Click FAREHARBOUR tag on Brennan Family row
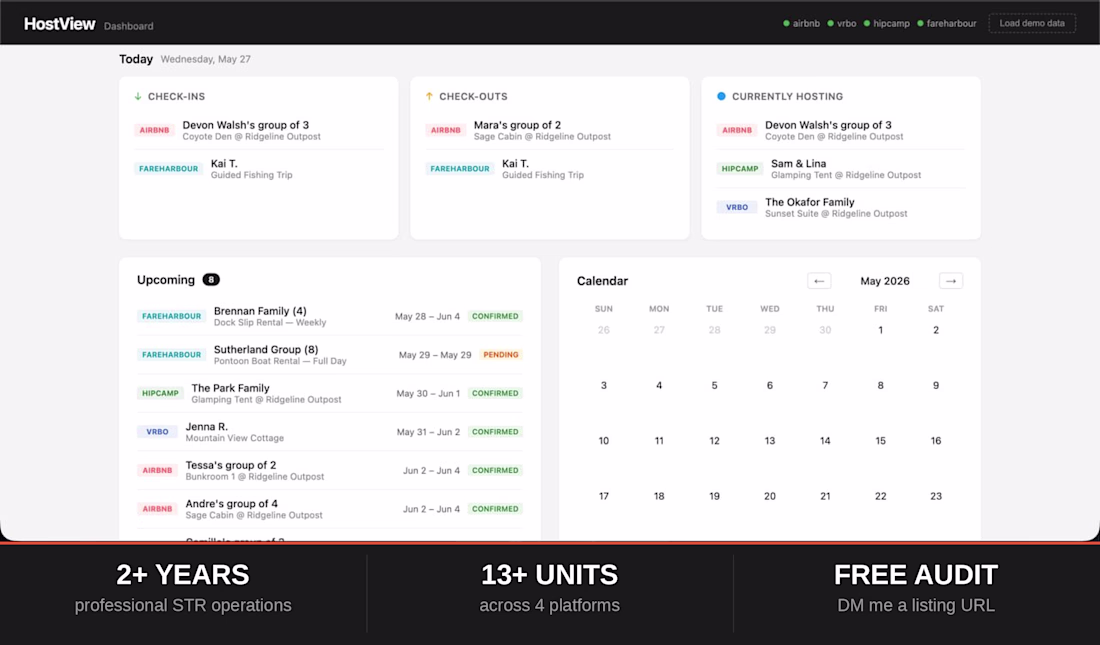Screen dimensions: 1100x645 click(171, 316)
